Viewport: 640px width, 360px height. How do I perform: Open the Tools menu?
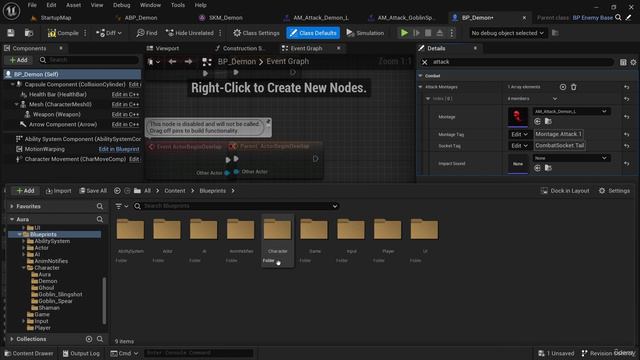pyautogui.click(x=178, y=5)
